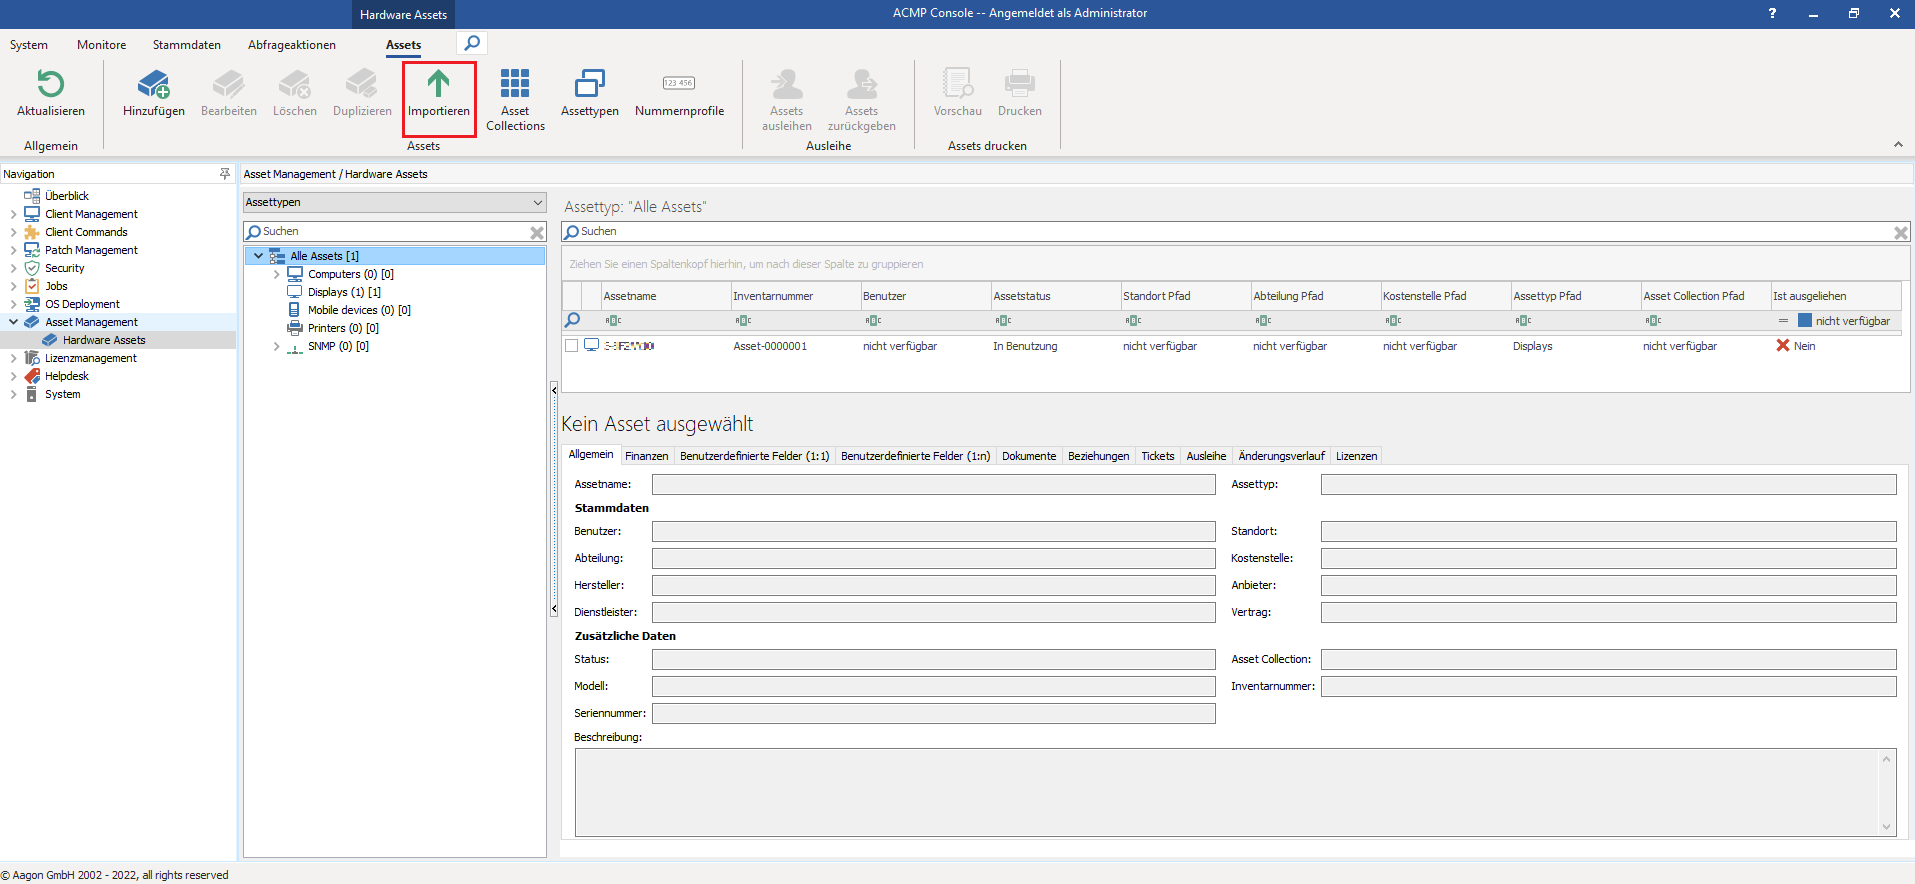1915x884 pixels.
Task: Open the help question mark
Action: pos(1772,13)
